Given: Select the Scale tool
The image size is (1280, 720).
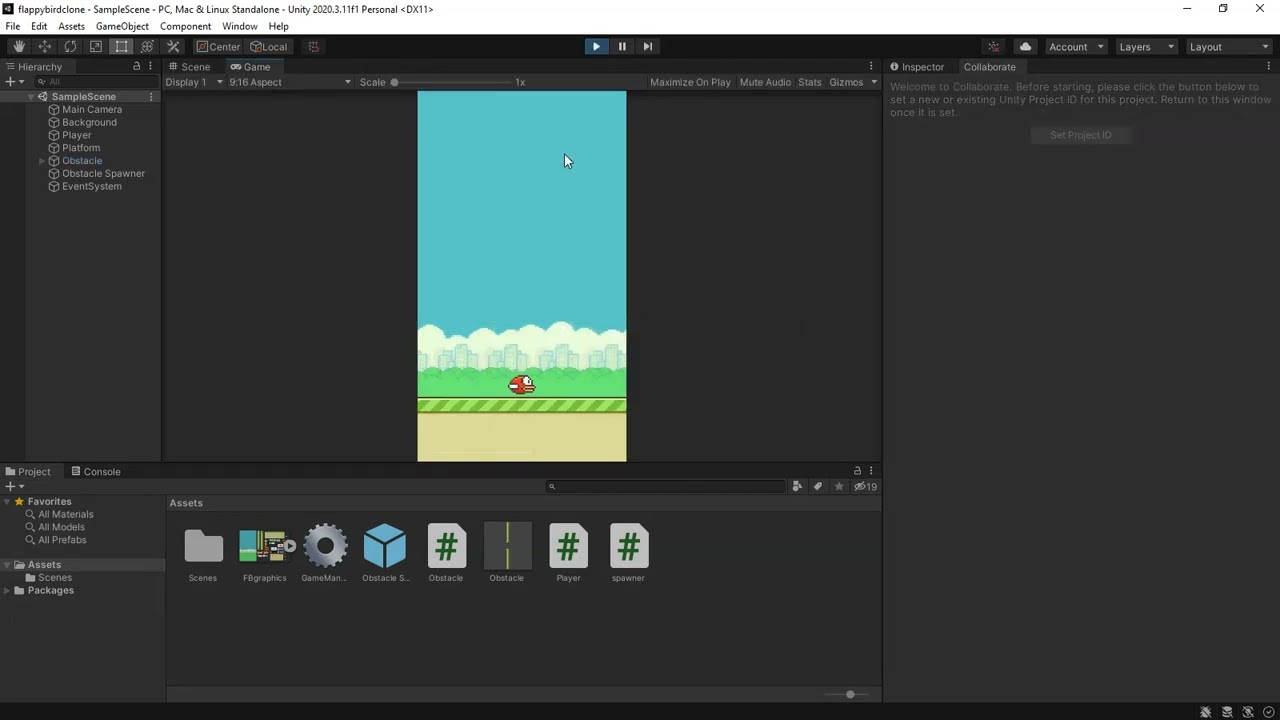Looking at the screenshot, I should [x=95, y=46].
